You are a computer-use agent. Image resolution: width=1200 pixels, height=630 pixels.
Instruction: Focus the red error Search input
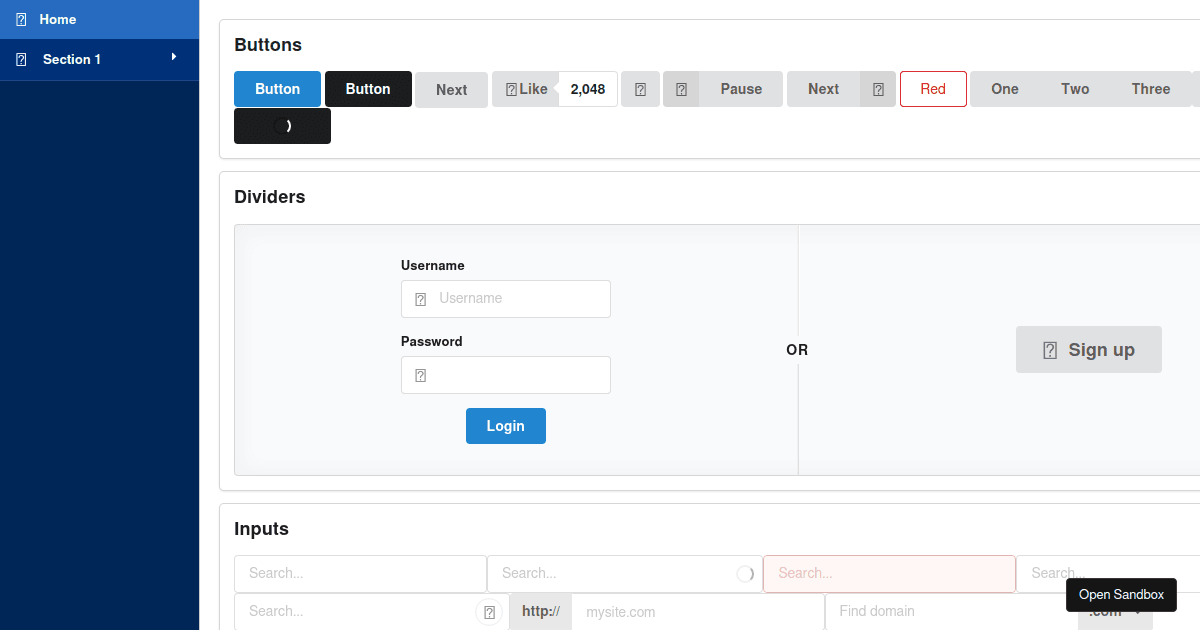tap(889, 574)
